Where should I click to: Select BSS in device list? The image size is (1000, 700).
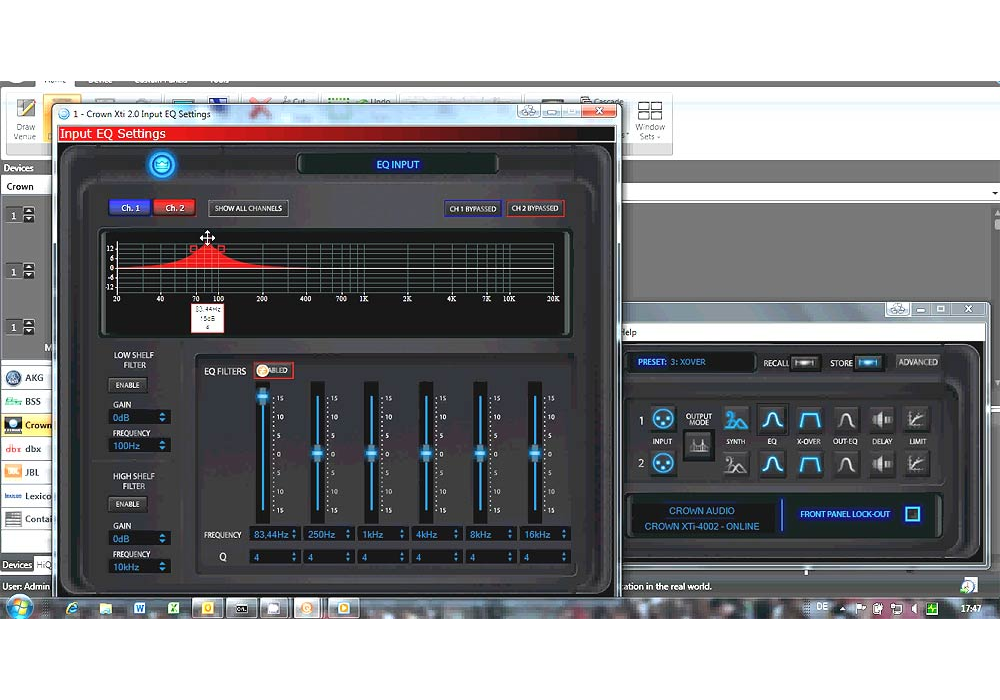(26, 401)
